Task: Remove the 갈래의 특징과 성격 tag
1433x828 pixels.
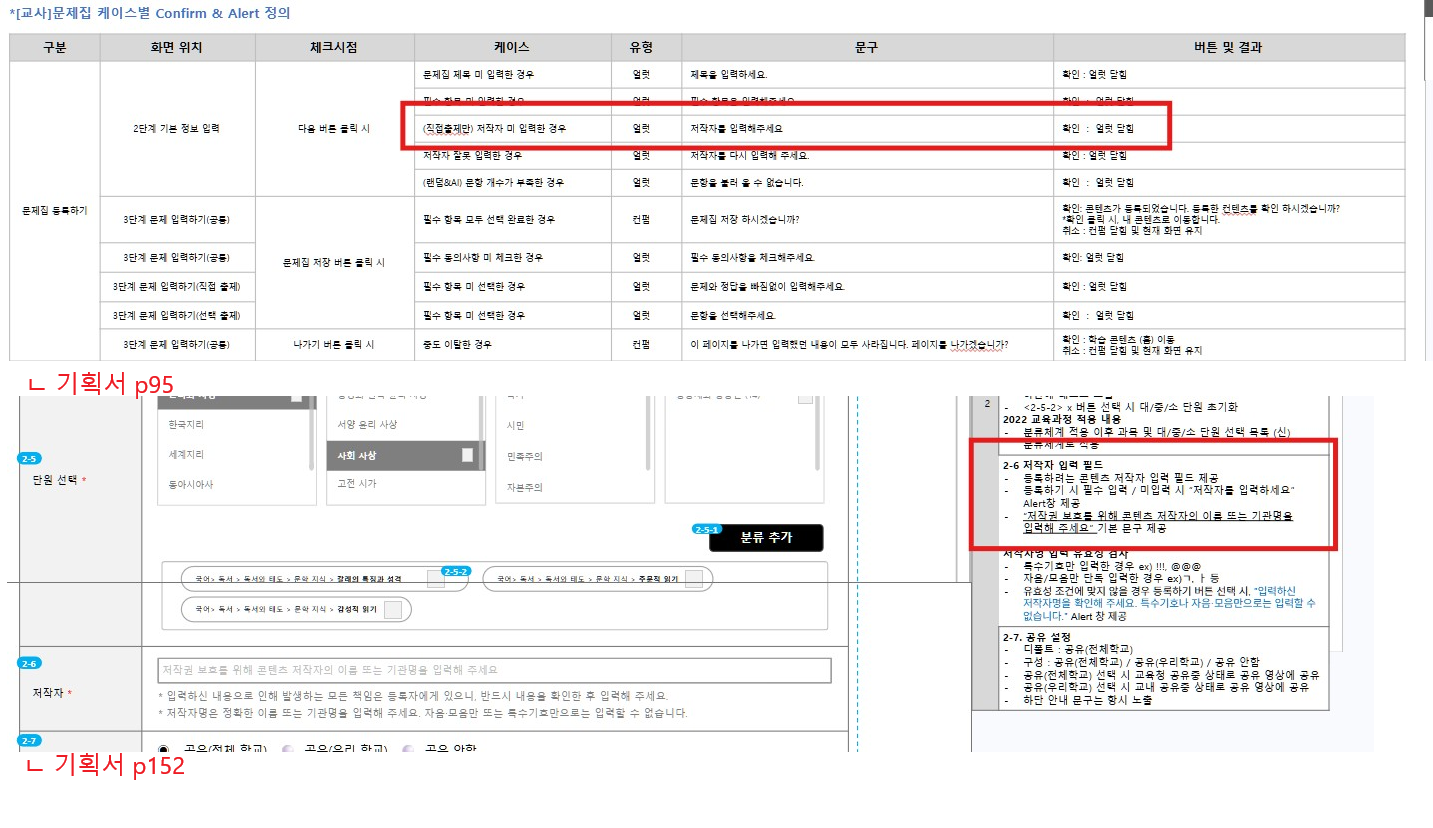Action: 436,579
